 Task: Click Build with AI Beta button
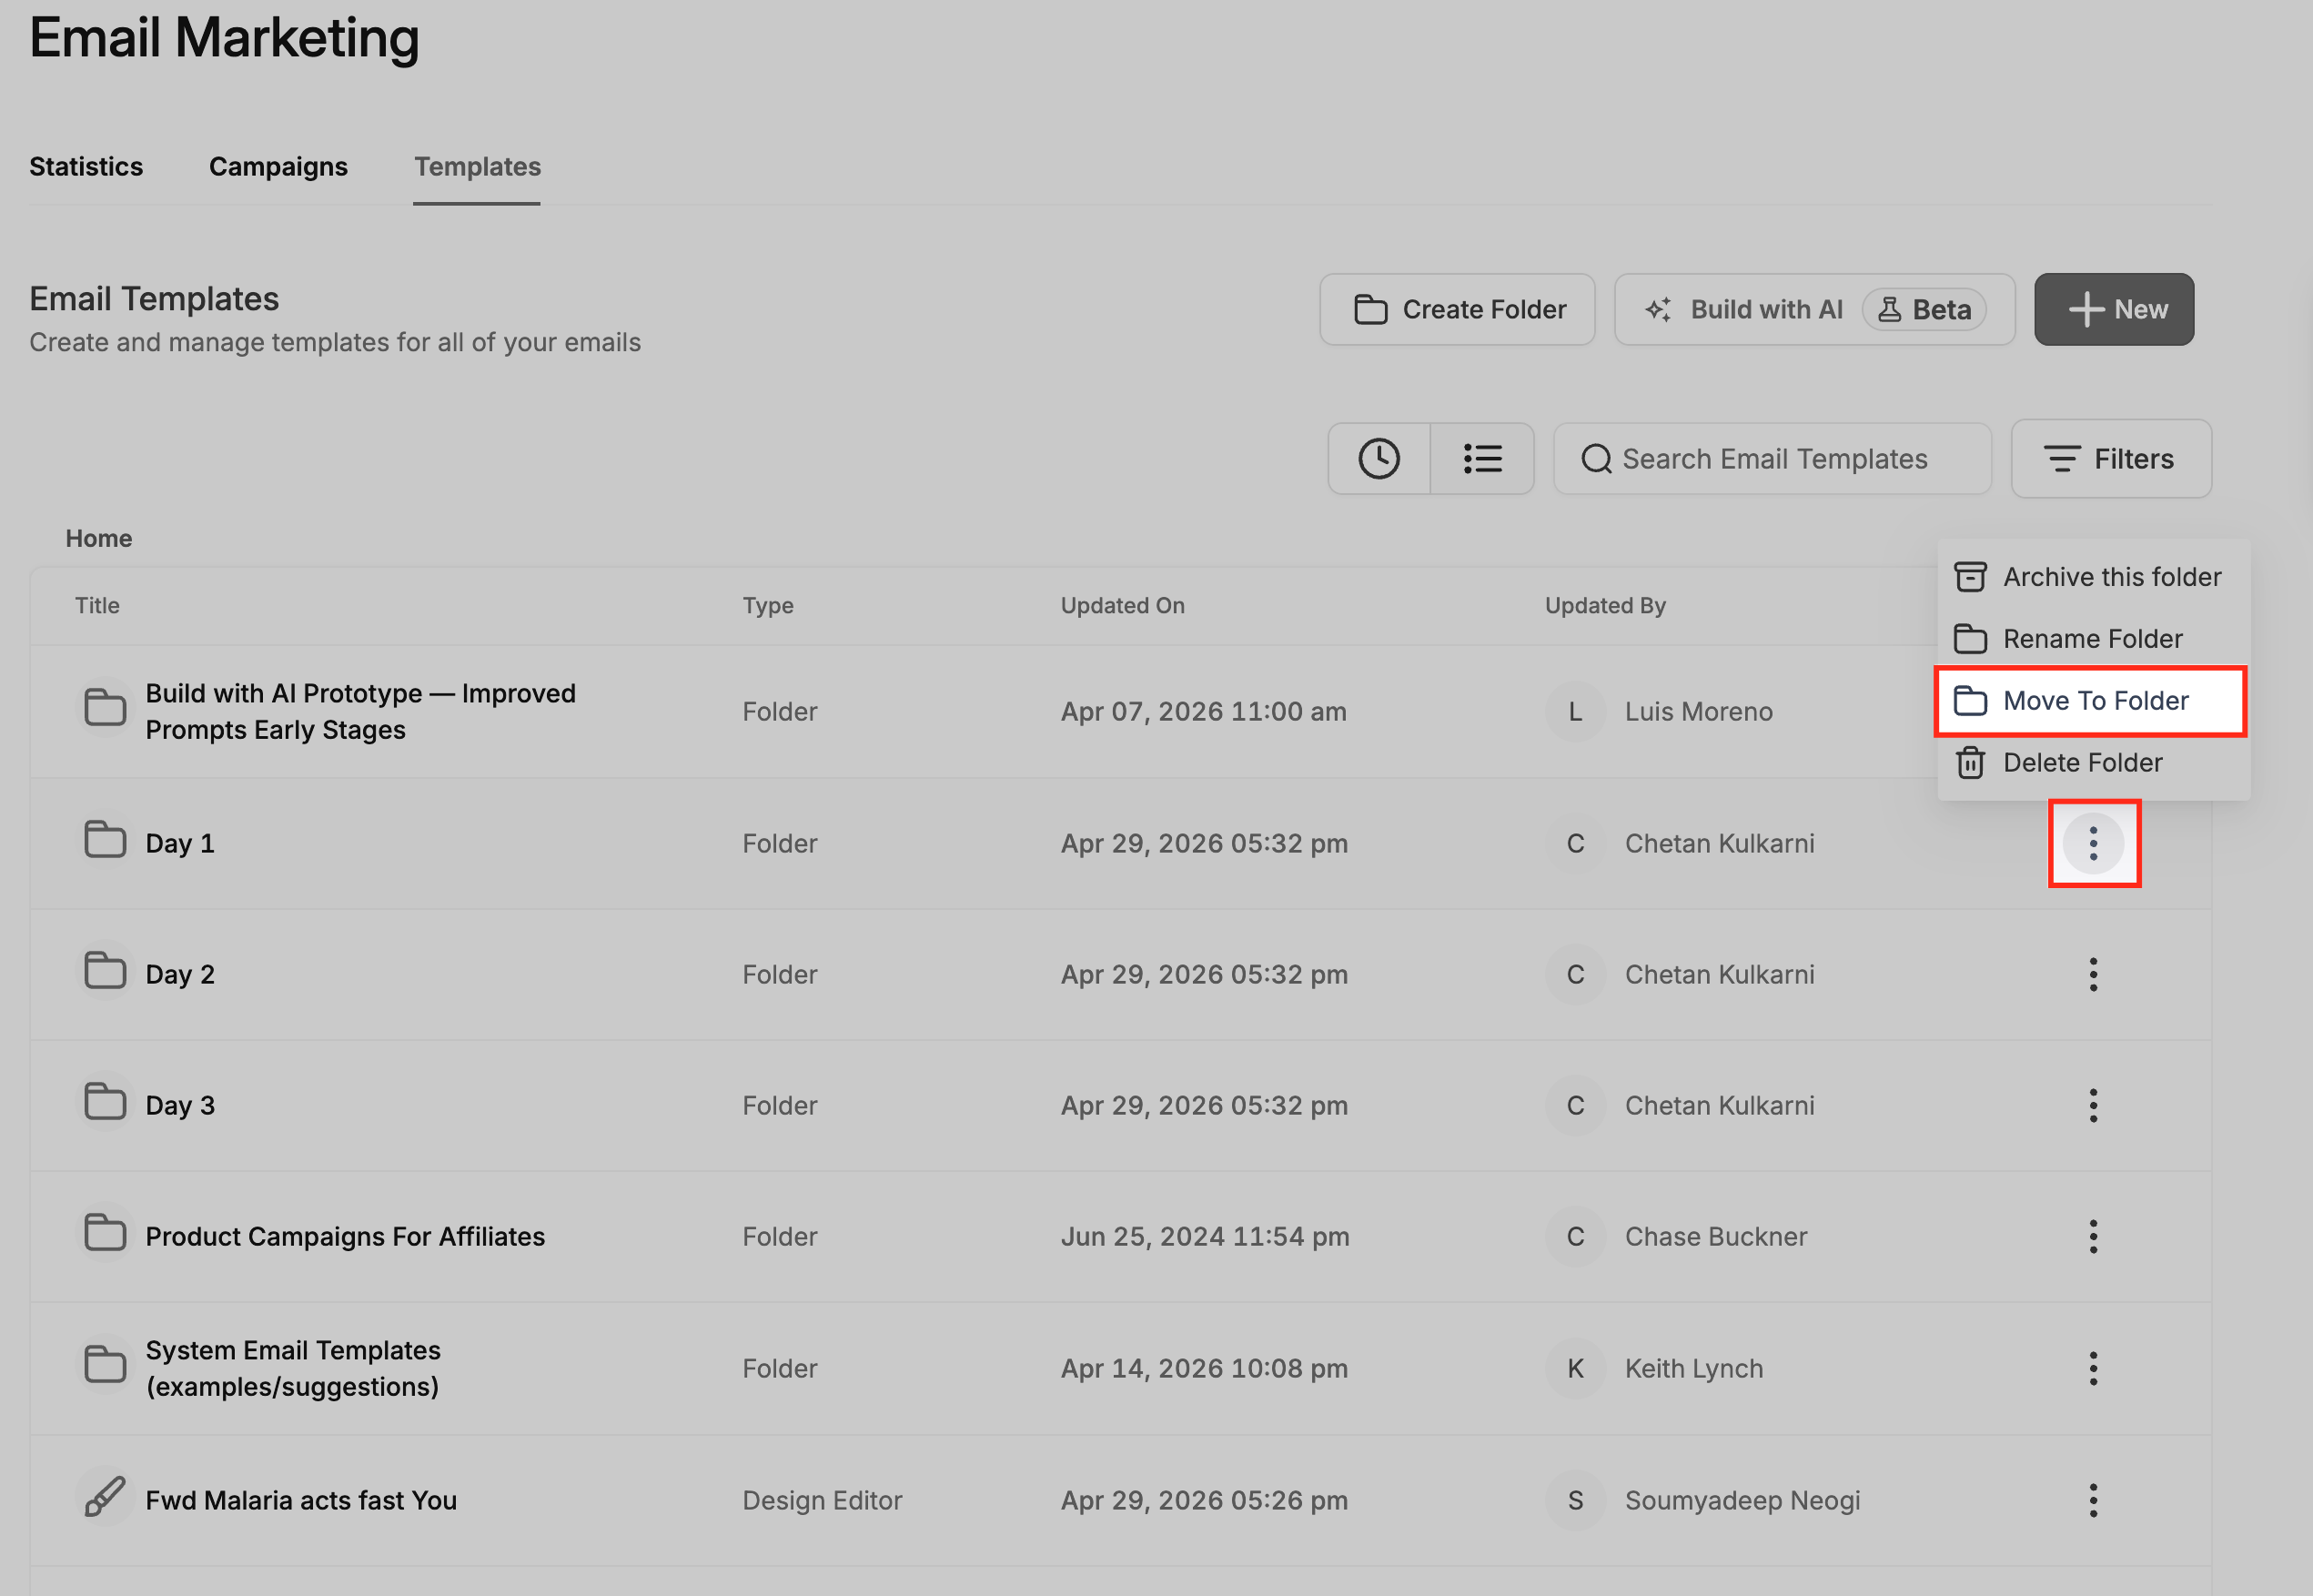coord(1814,310)
